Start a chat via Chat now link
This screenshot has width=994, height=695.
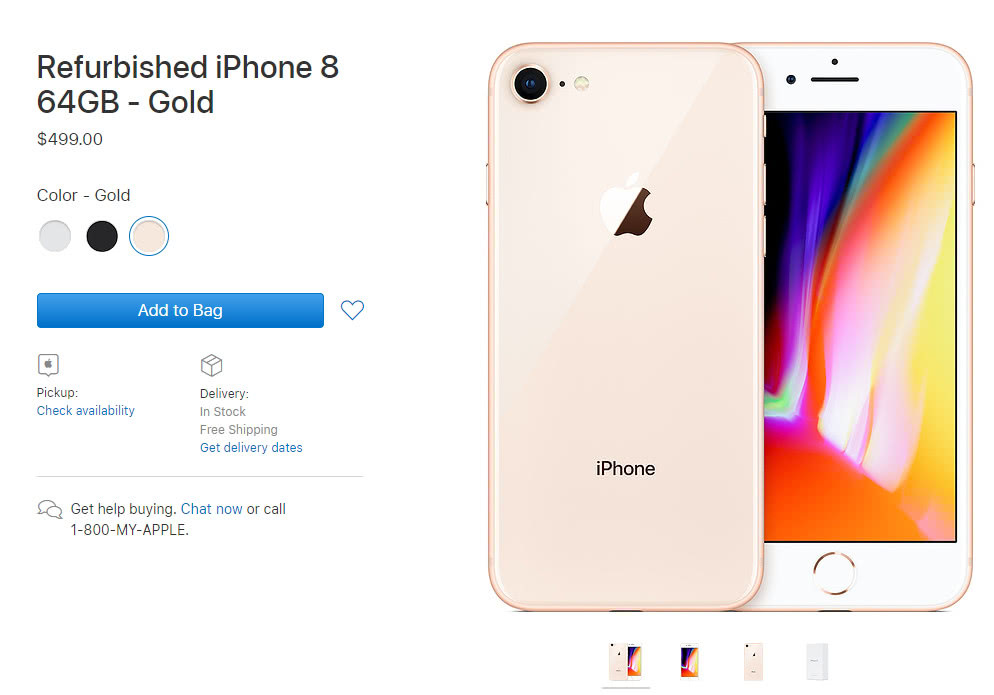(x=212, y=509)
